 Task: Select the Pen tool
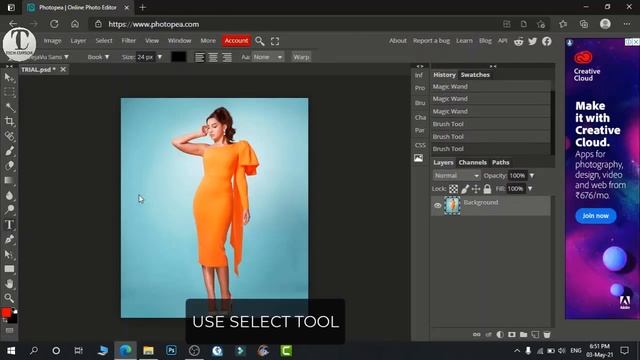pos(9,239)
